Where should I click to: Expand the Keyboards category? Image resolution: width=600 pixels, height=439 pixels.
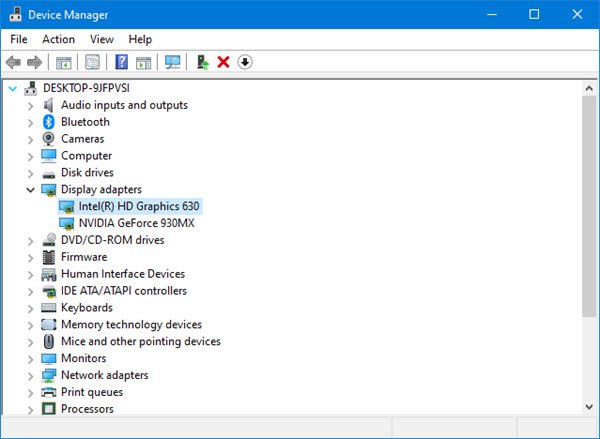[x=29, y=308]
